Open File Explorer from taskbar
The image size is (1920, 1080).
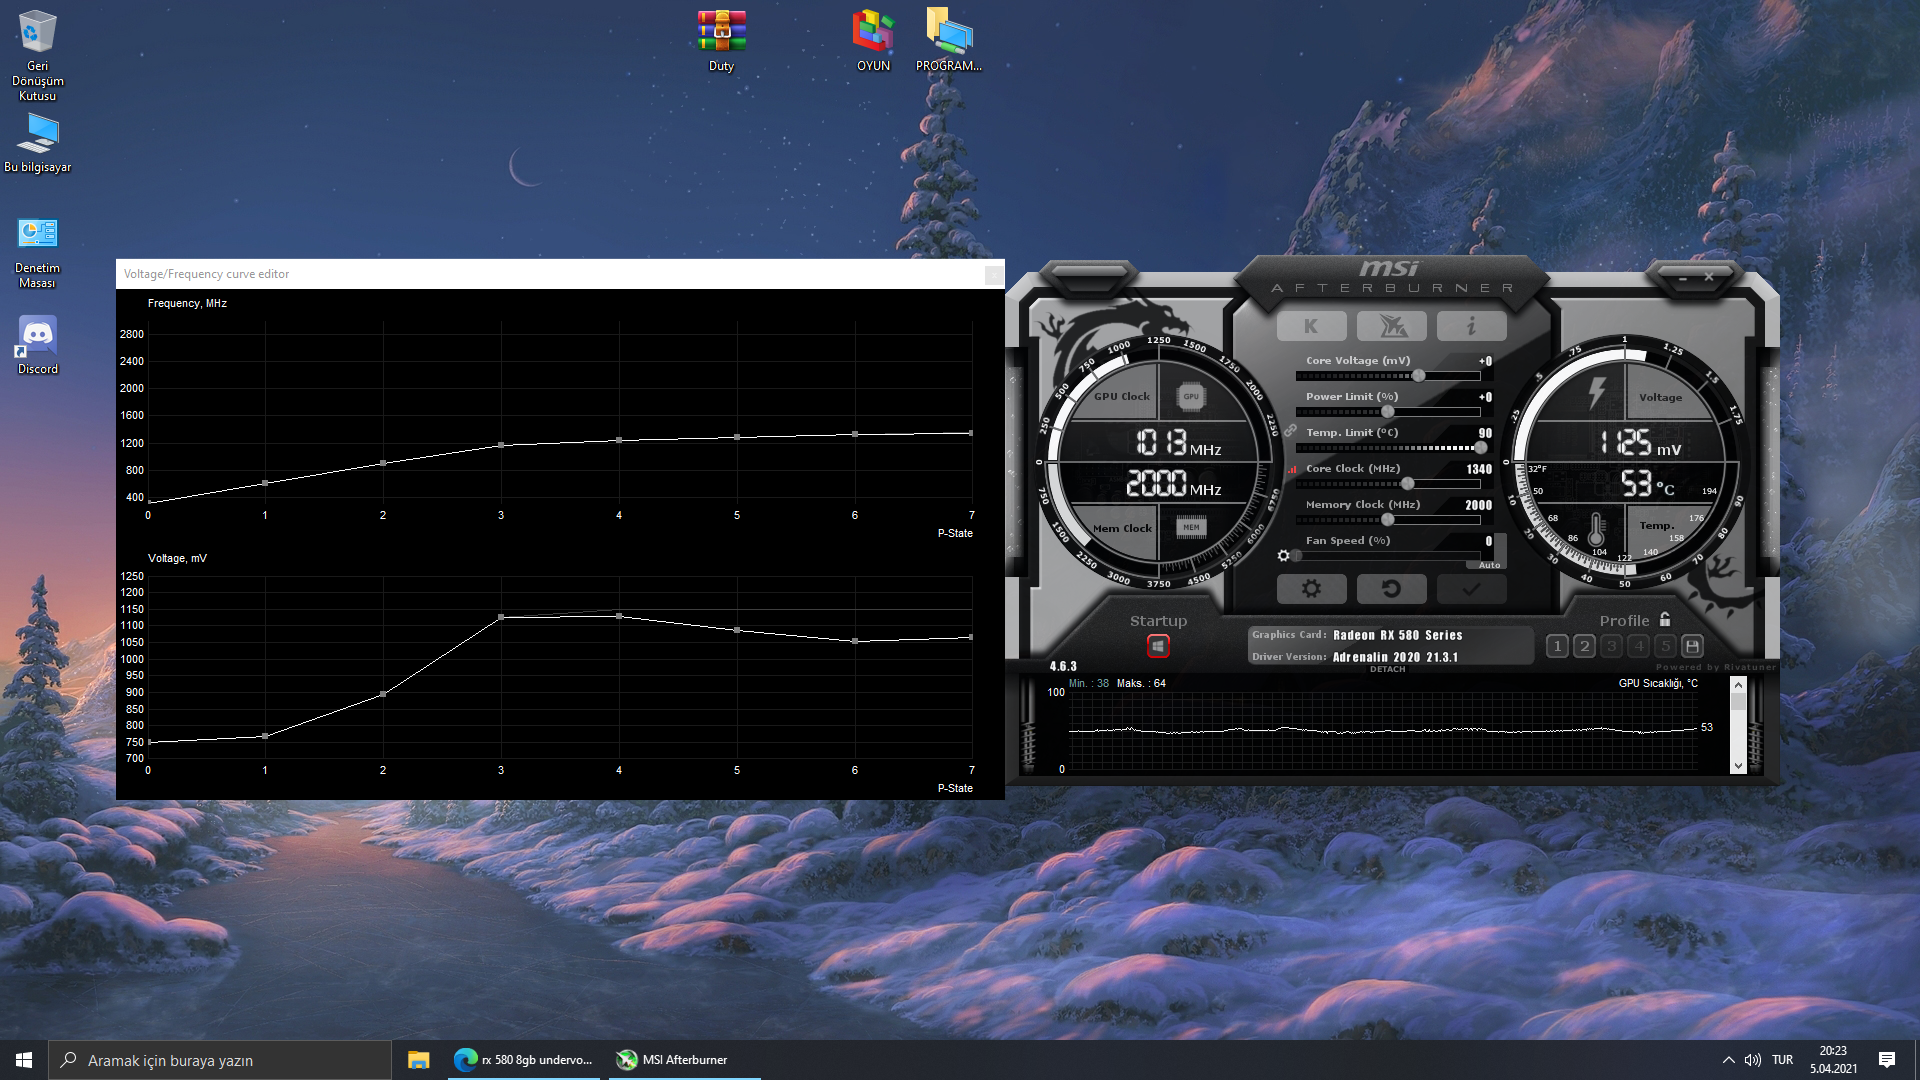(418, 1060)
